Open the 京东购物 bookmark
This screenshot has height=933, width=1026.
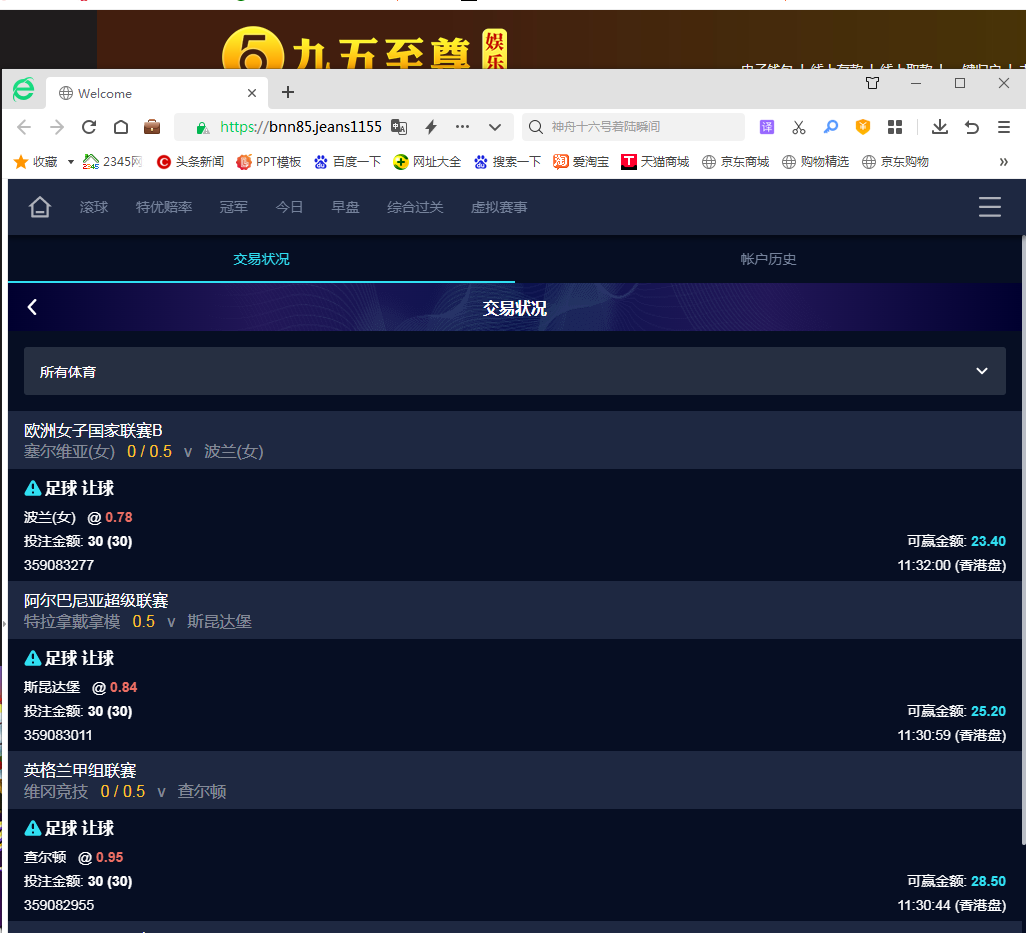895,162
